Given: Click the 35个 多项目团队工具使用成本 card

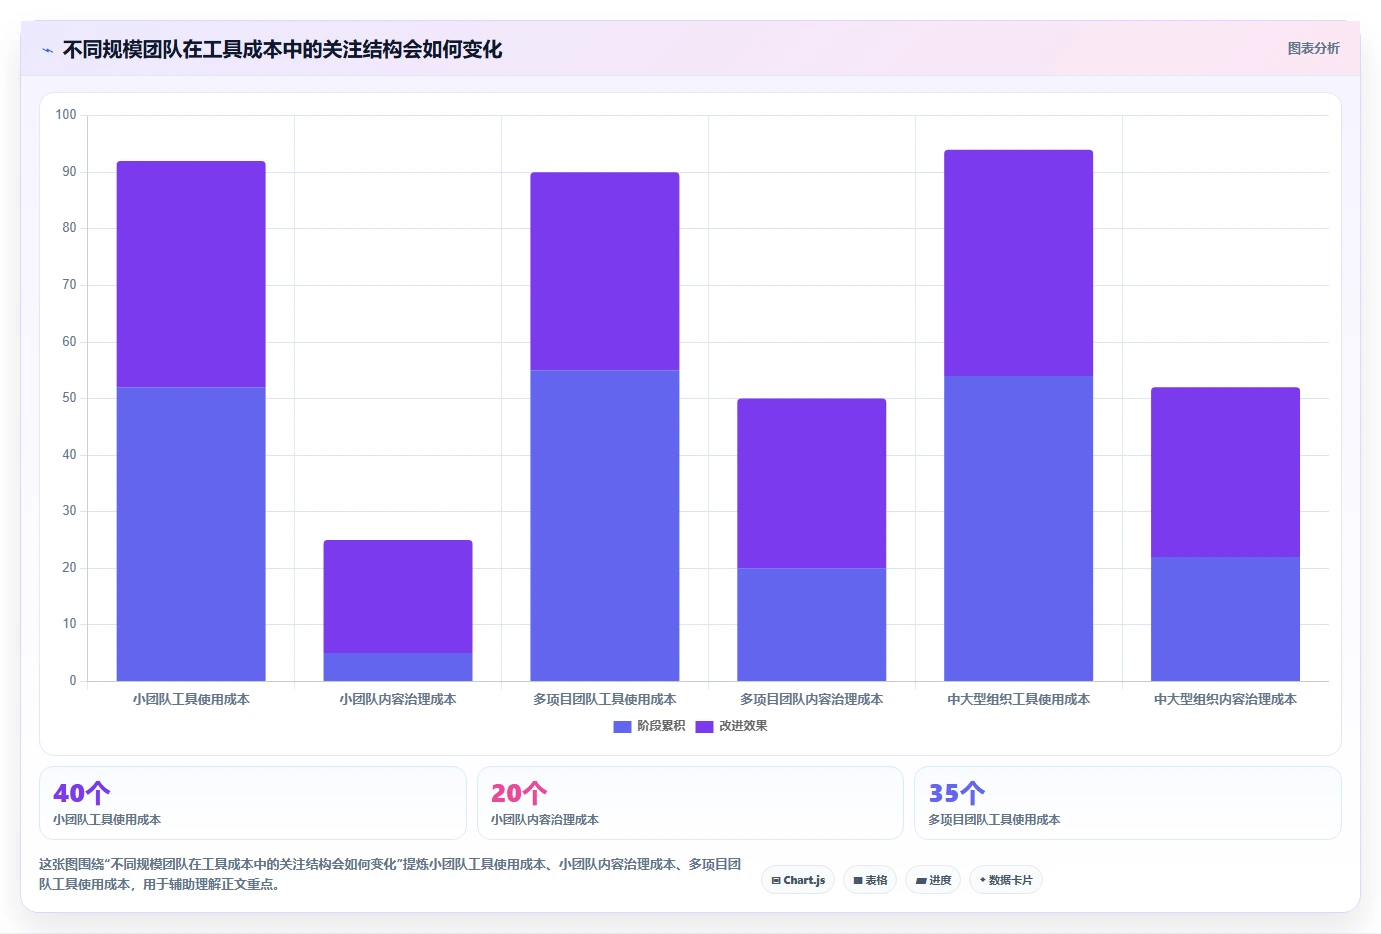Looking at the screenshot, I should click(1128, 803).
